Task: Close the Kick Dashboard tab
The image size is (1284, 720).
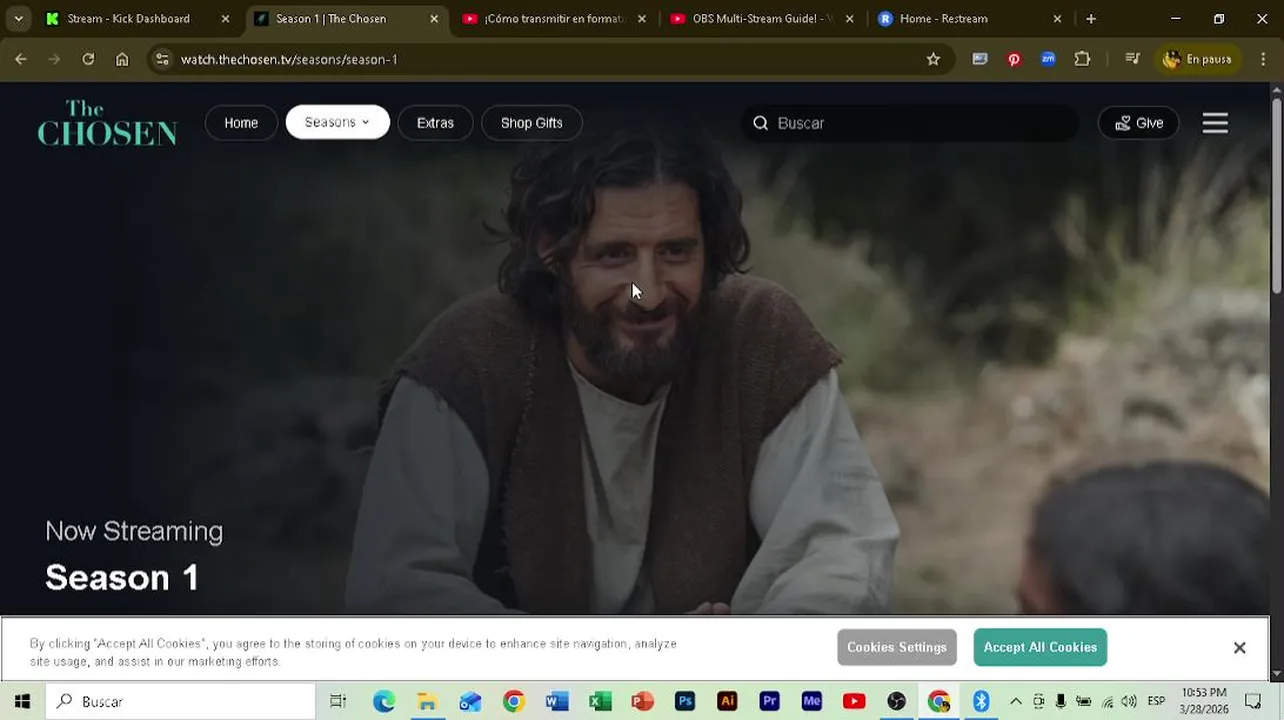Action: [225, 18]
